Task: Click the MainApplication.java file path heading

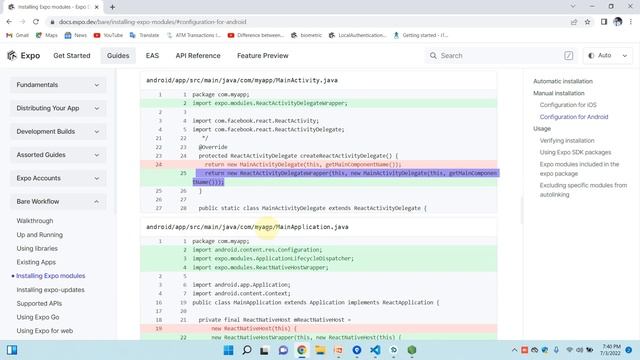Action: coord(247,227)
